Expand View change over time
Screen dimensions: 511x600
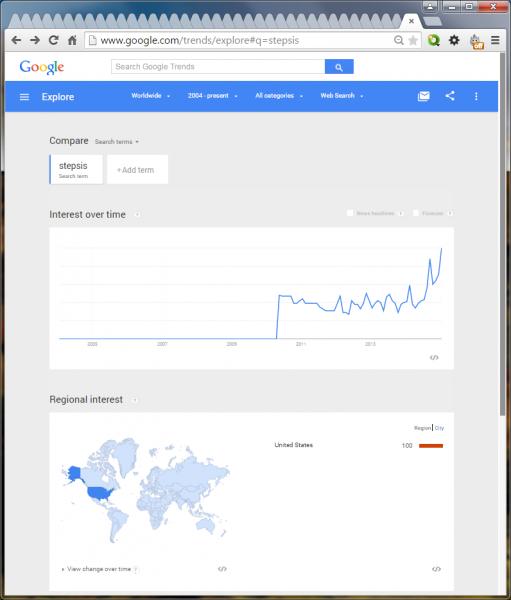coord(99,569)
